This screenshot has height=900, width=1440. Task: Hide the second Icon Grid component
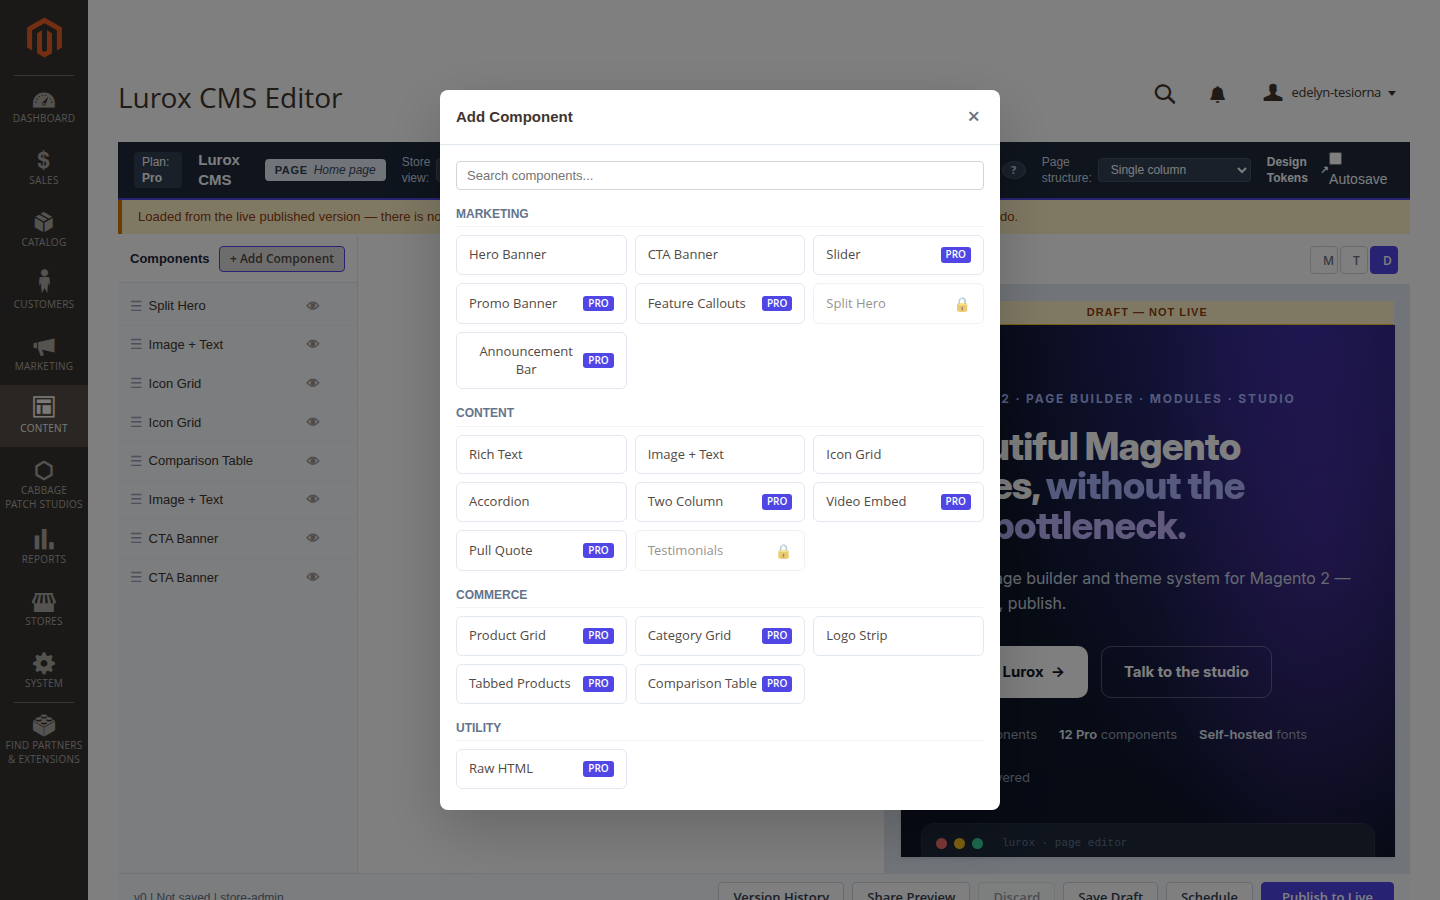coord(313,422)
